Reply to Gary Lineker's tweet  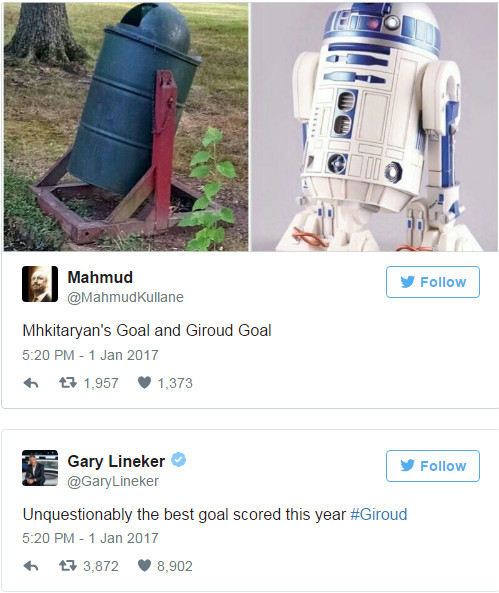click(31, 566)
